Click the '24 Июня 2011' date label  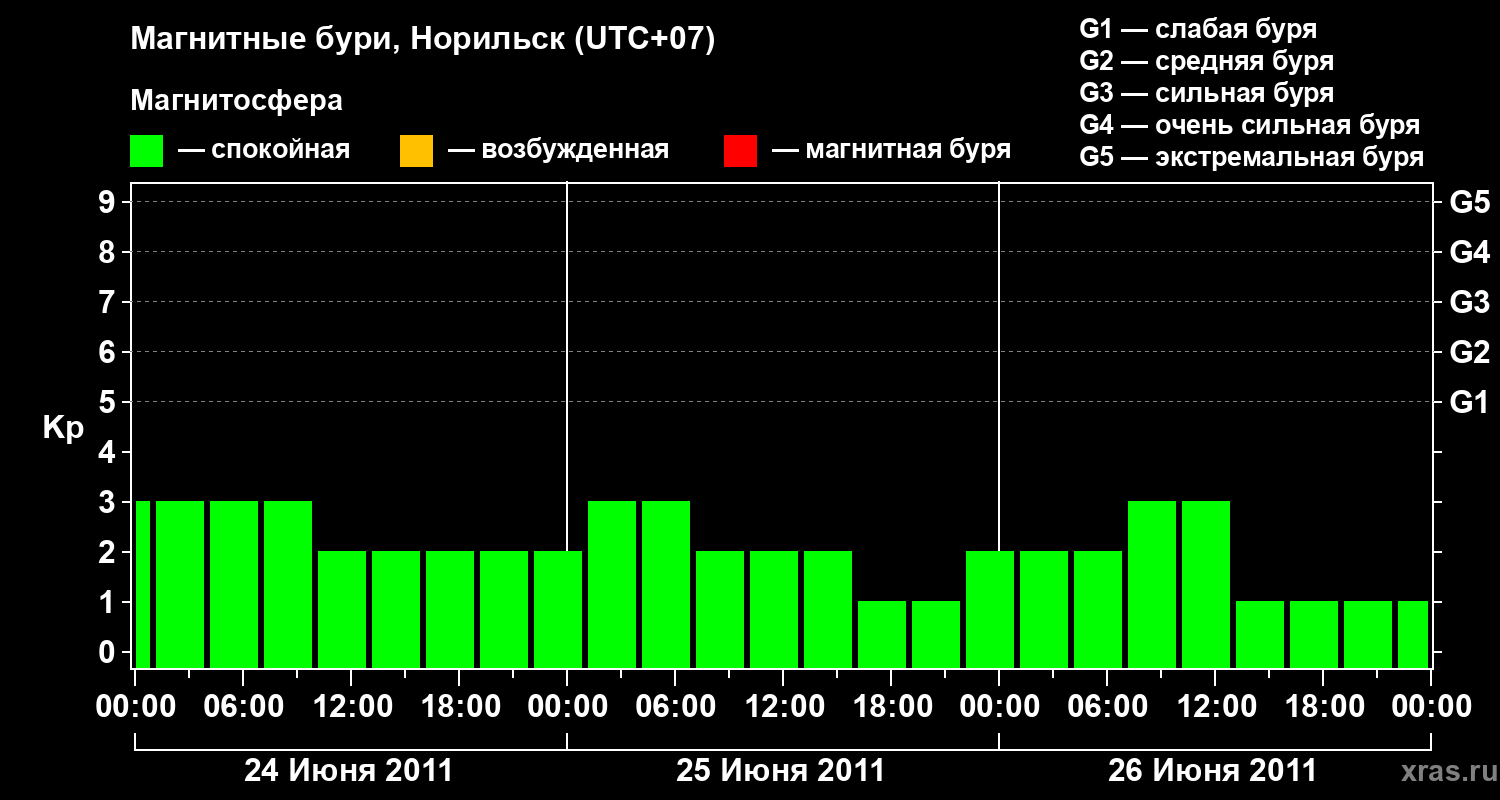[x=349, y=771]
